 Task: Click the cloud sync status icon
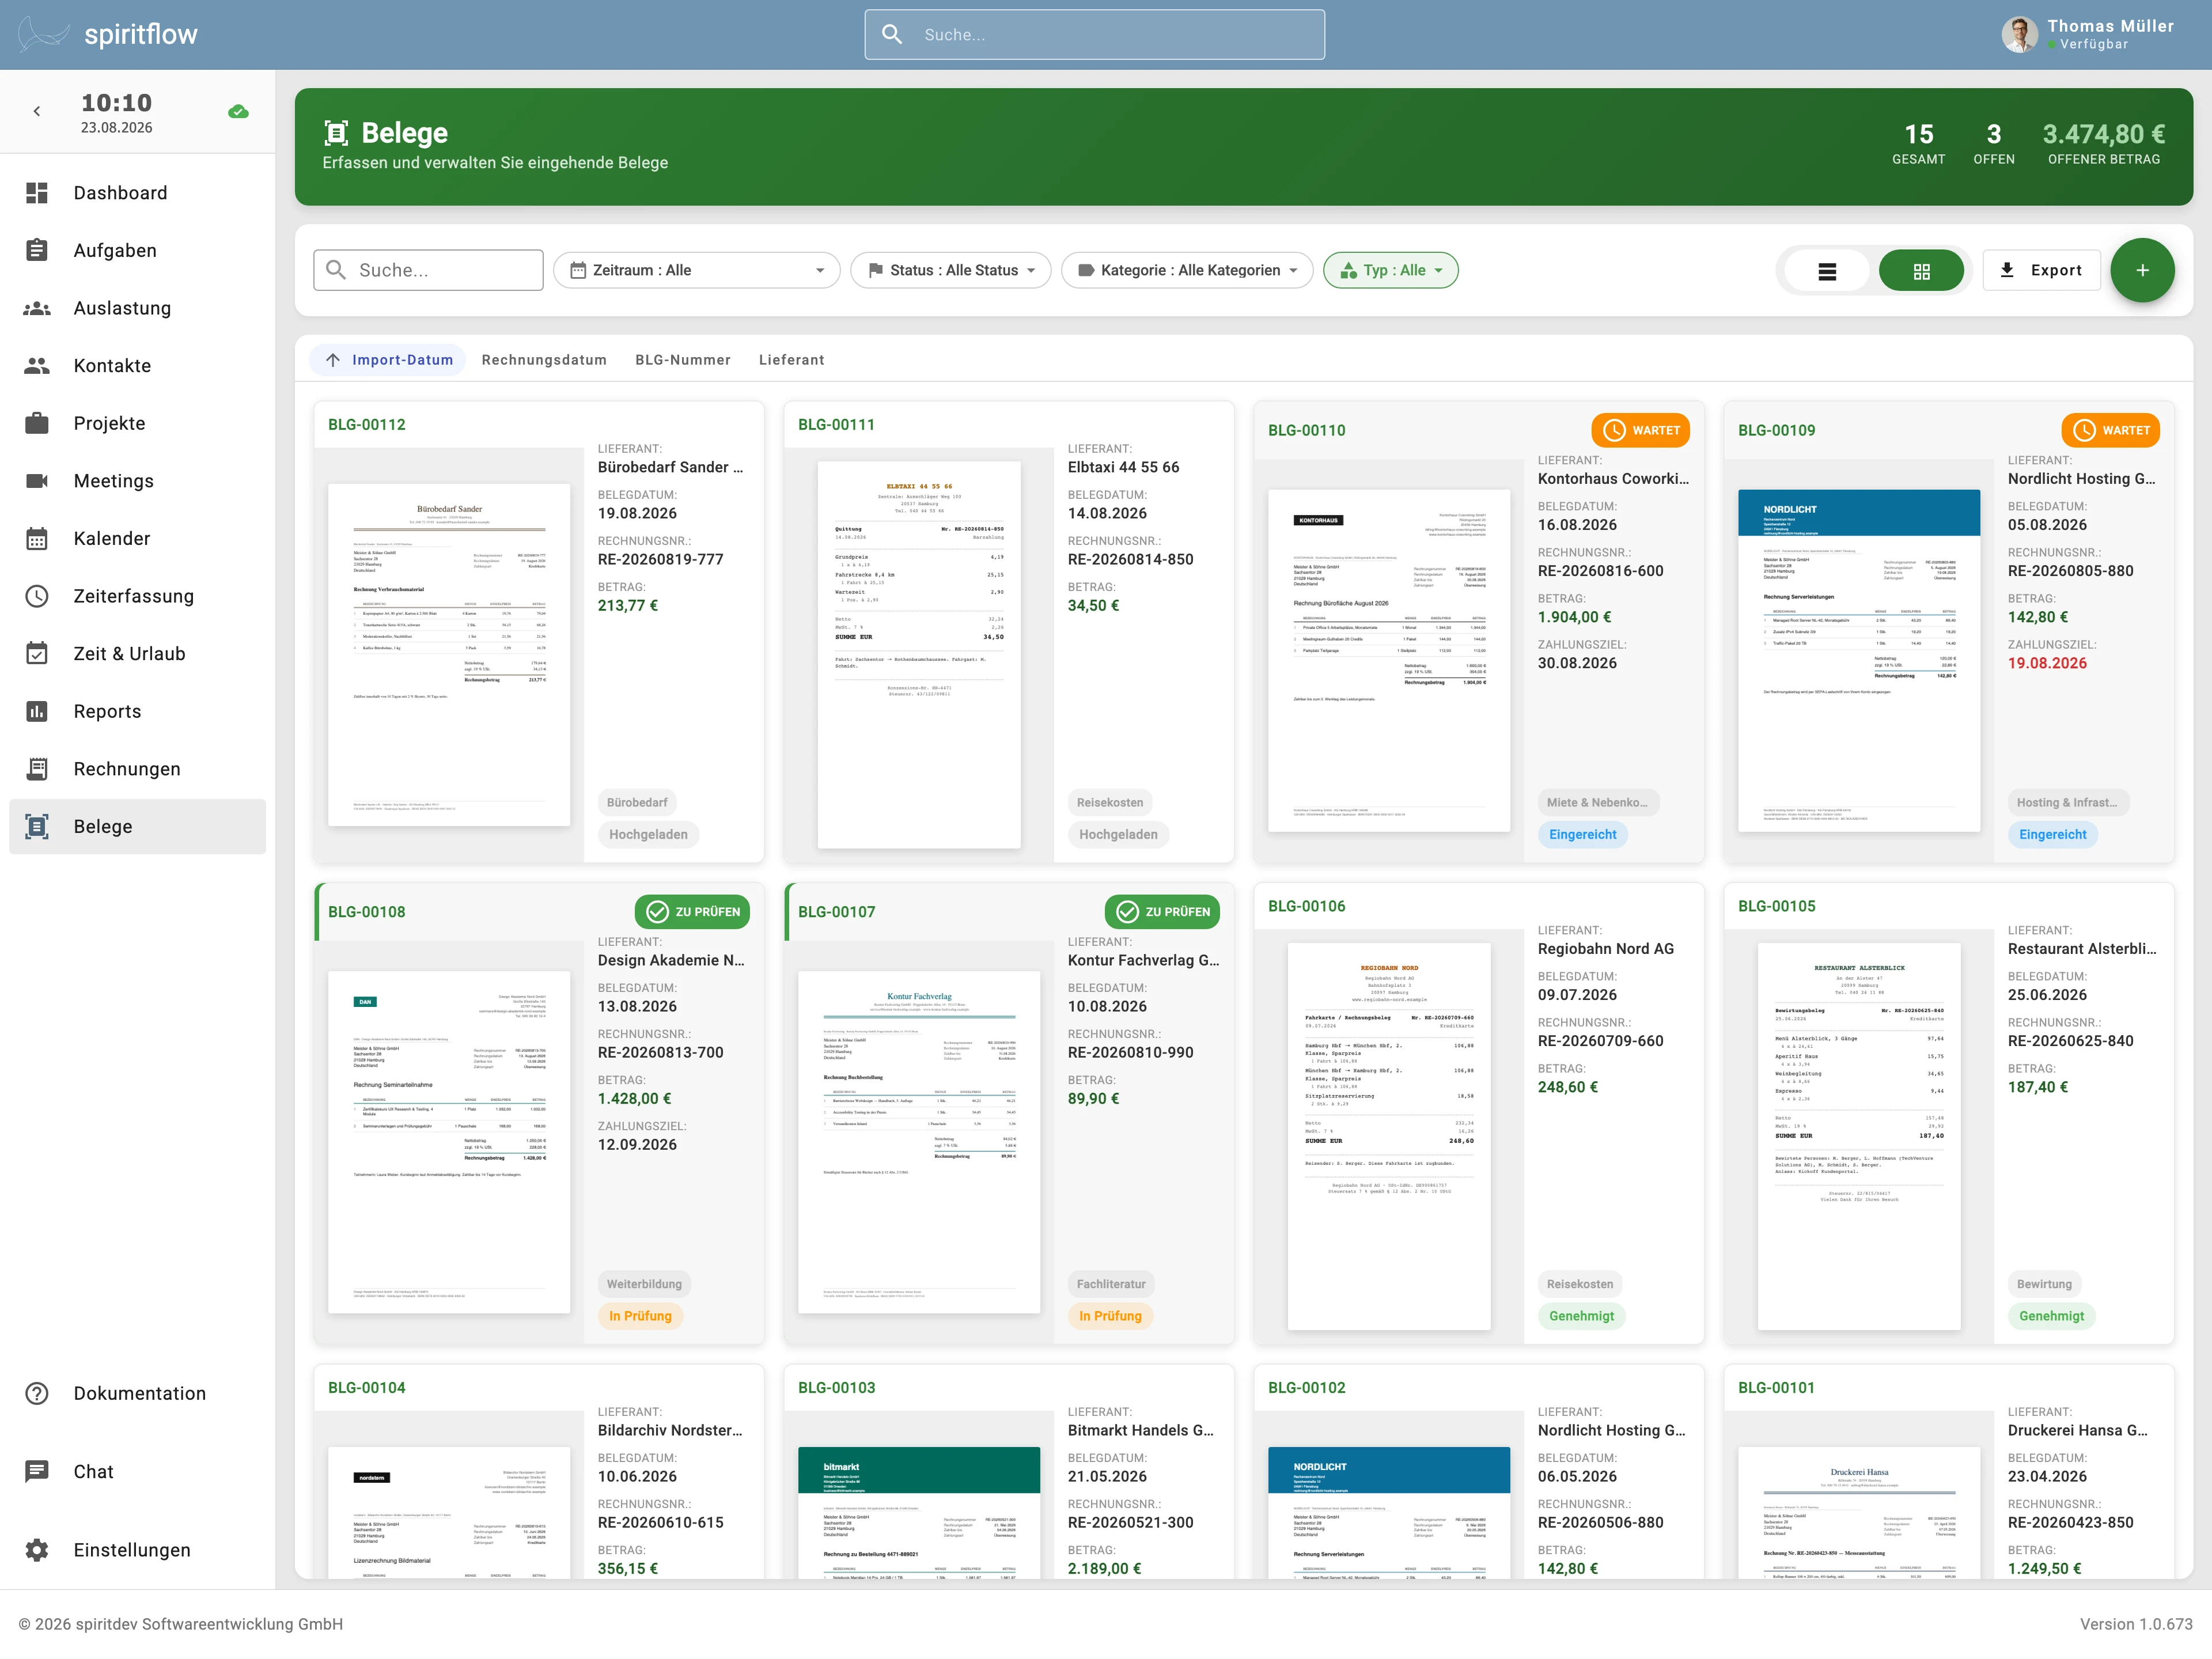[238, 112]
